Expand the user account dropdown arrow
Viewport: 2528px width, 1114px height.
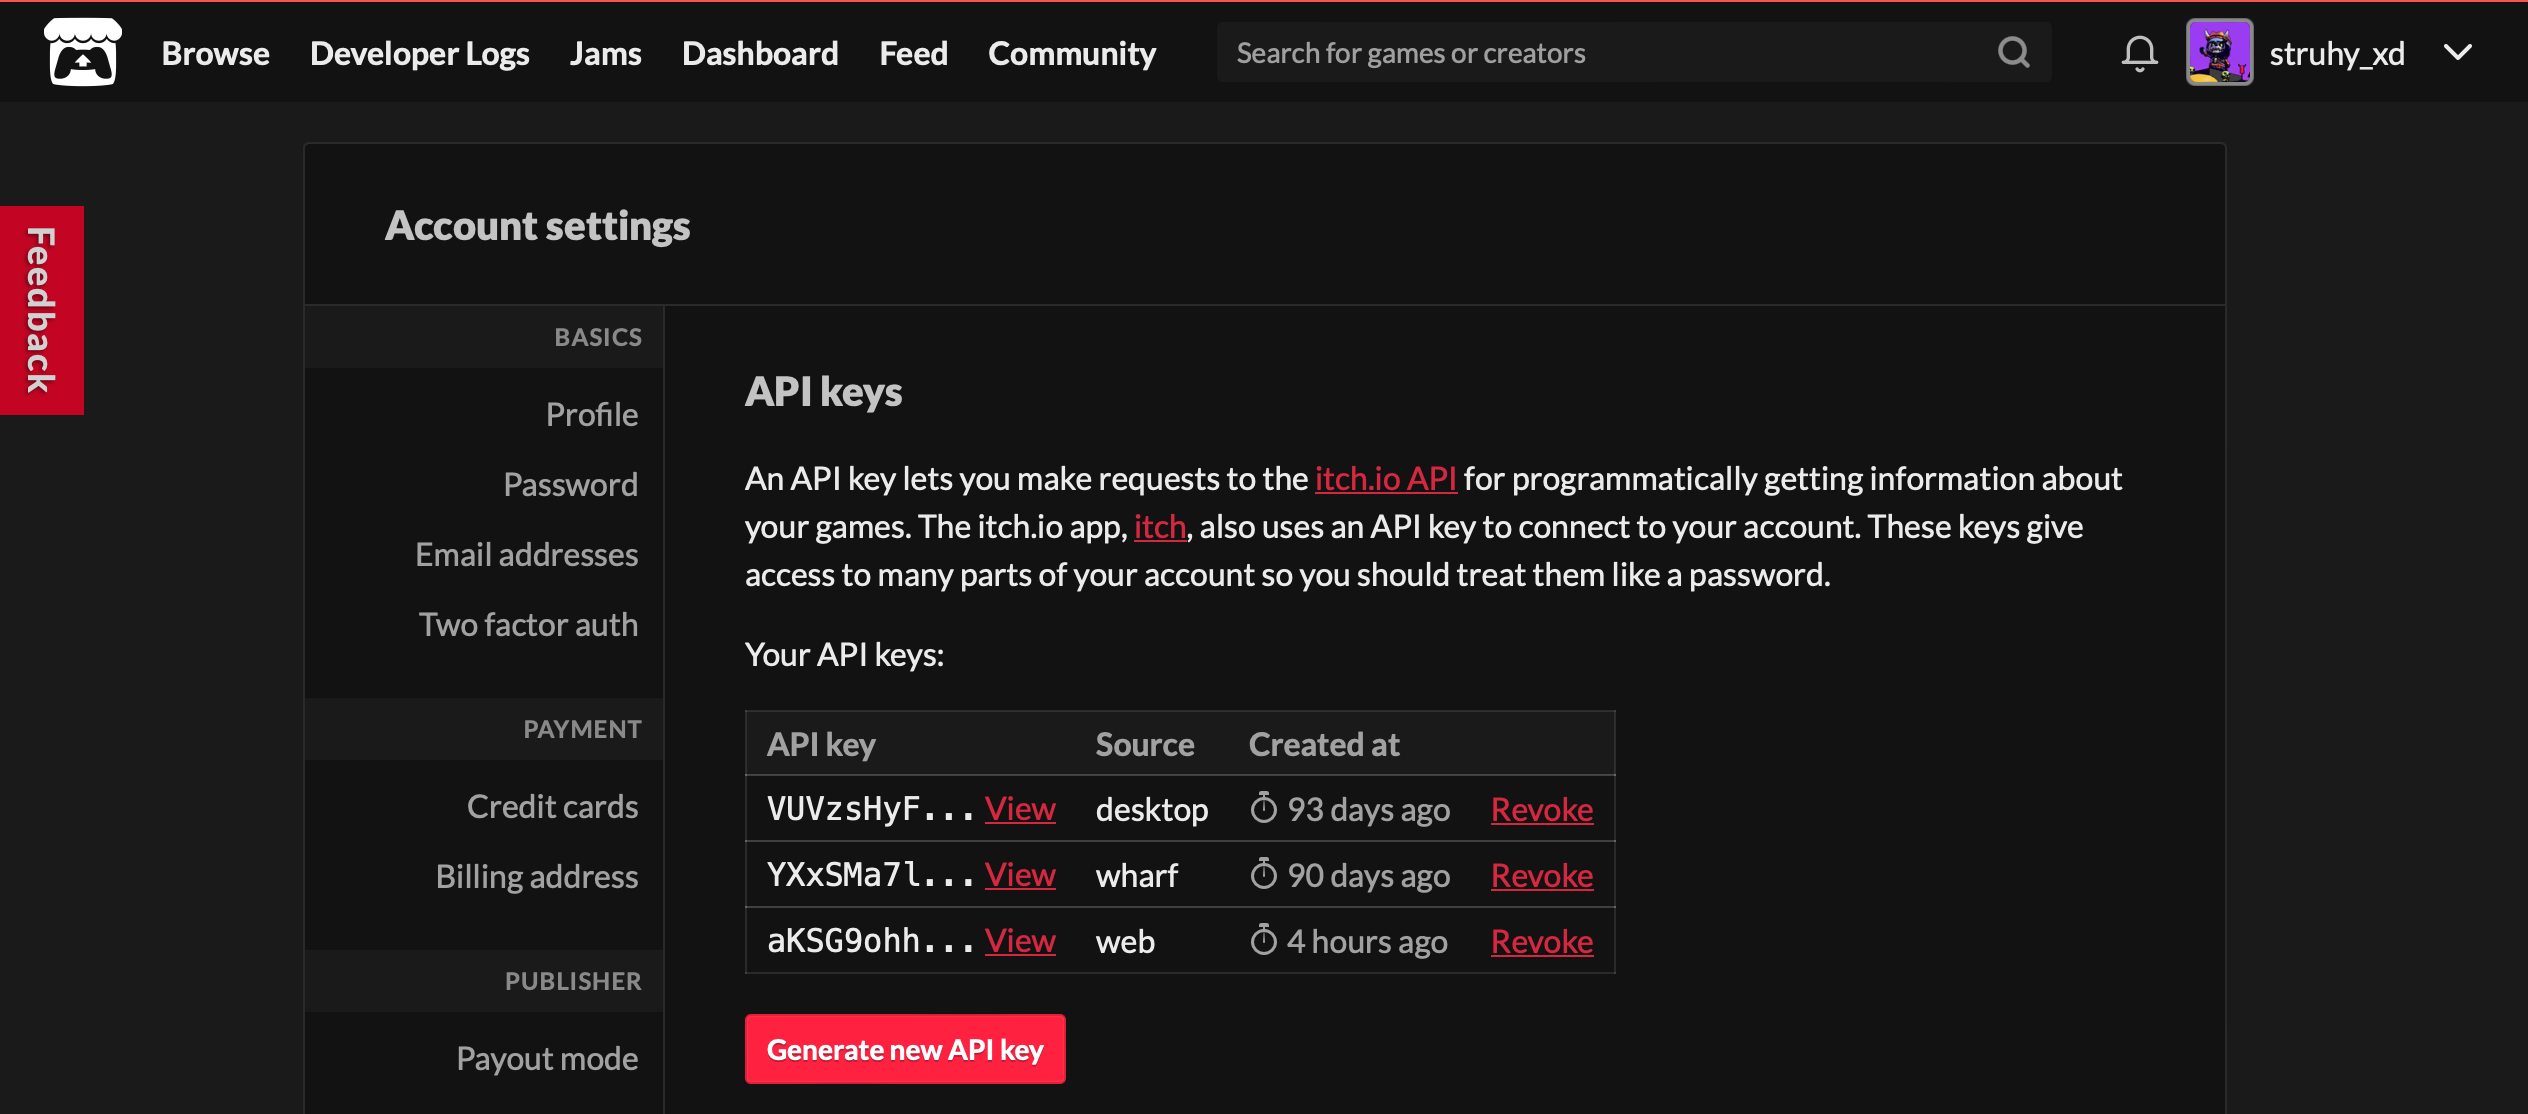coord(2457,52)
